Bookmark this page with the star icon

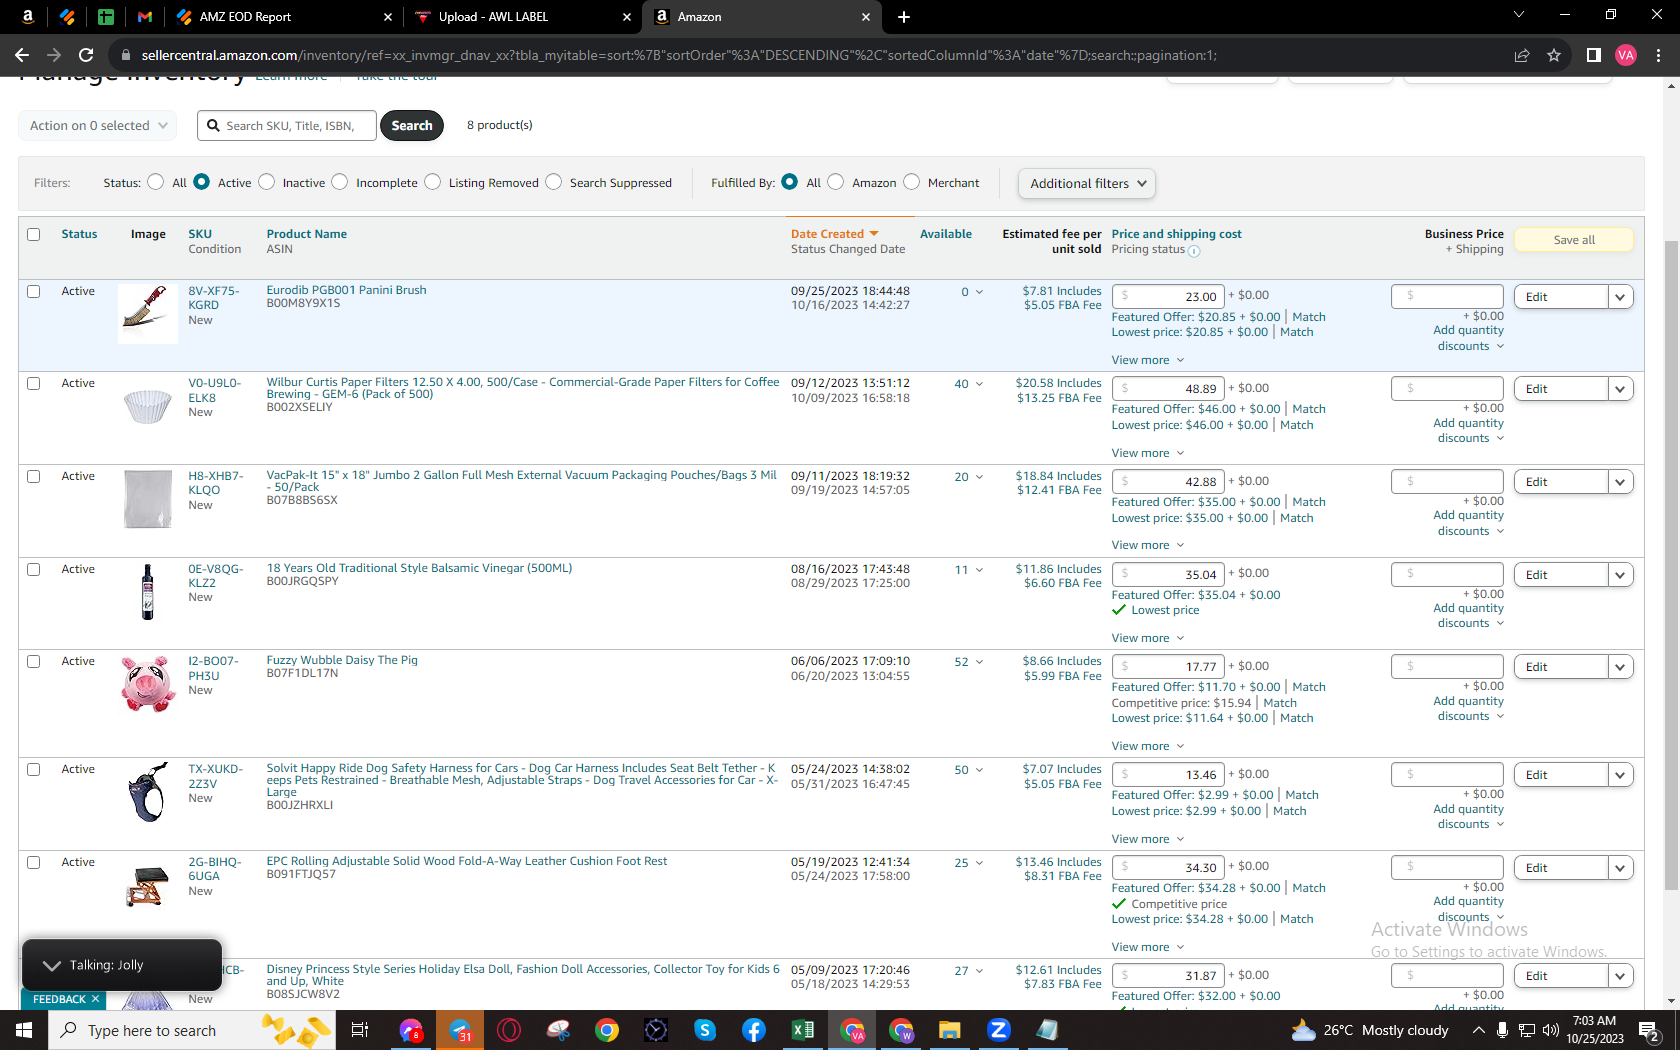click(x=1554, y=55)
